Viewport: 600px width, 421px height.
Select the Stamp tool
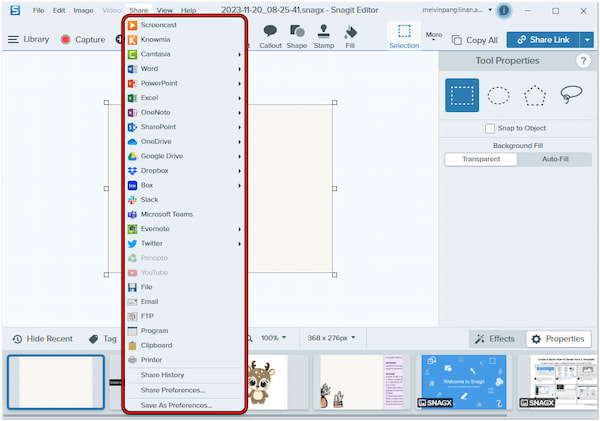click(324, 36)
